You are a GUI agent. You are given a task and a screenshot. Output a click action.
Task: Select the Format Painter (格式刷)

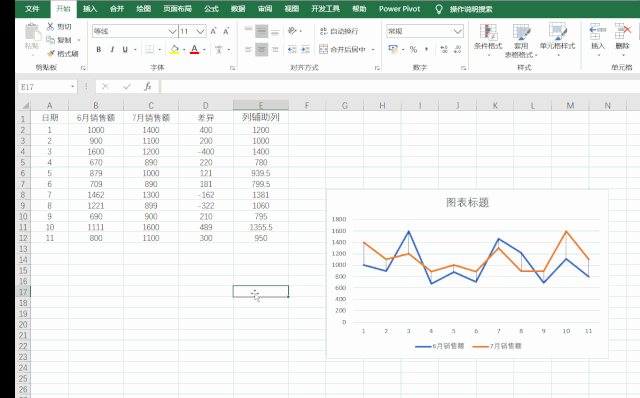[x=62, y=53]
